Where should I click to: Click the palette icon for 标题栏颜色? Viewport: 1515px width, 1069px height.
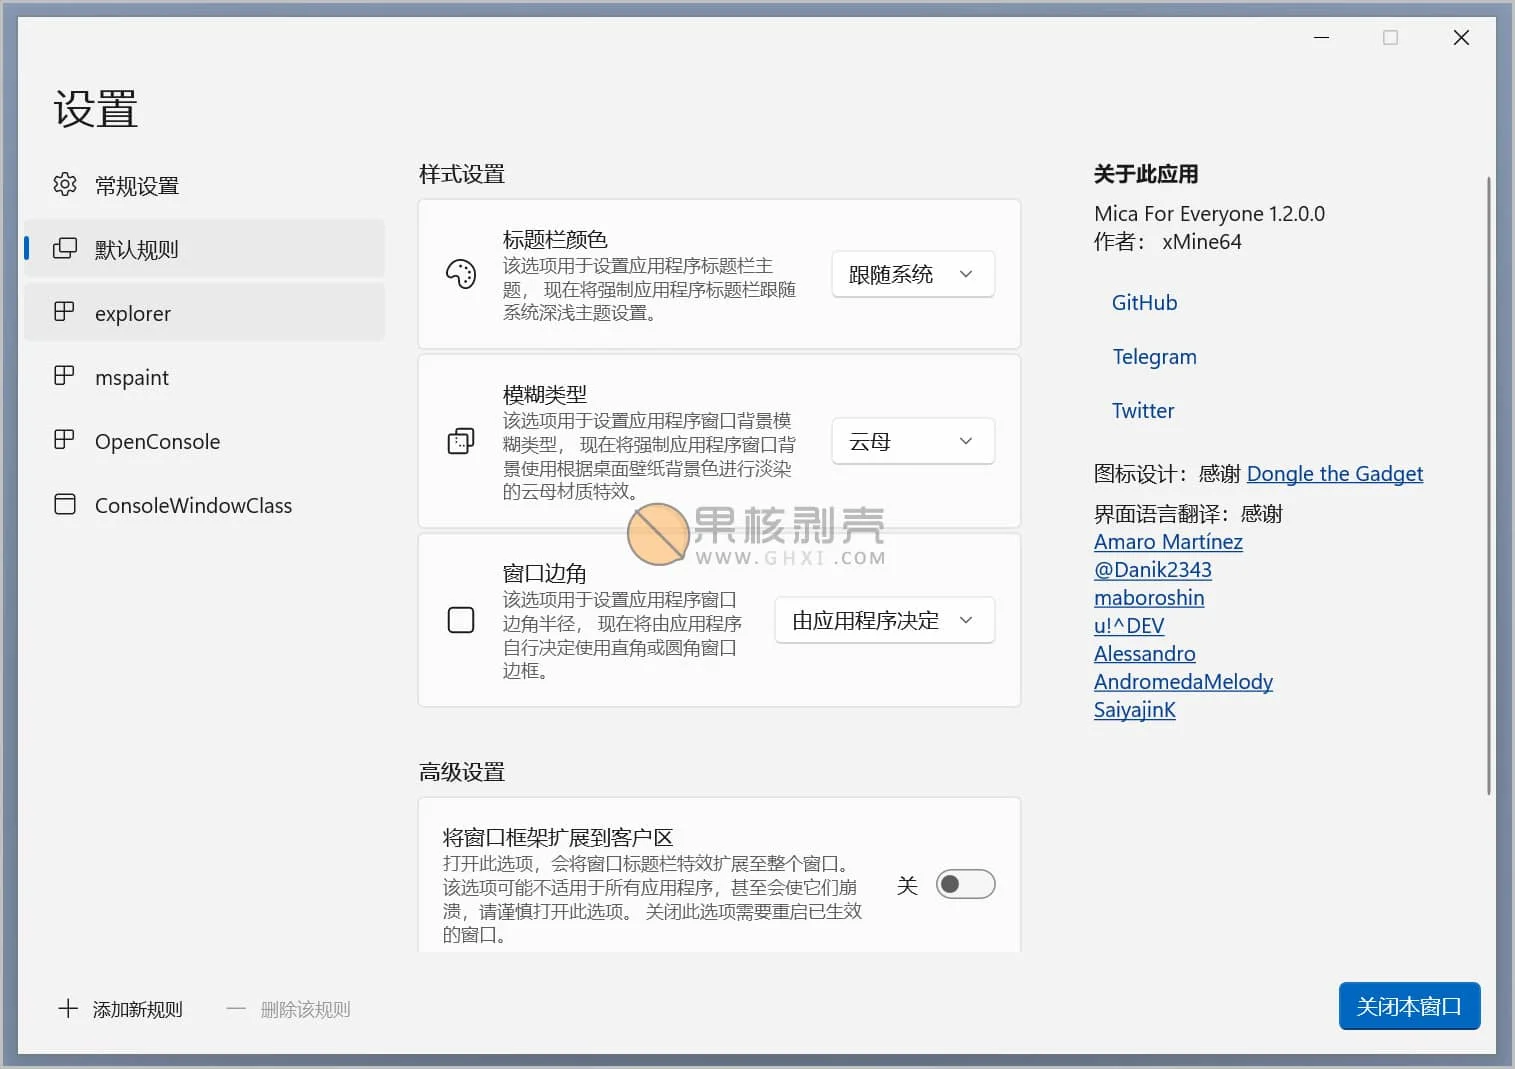(x=461, y=275)
